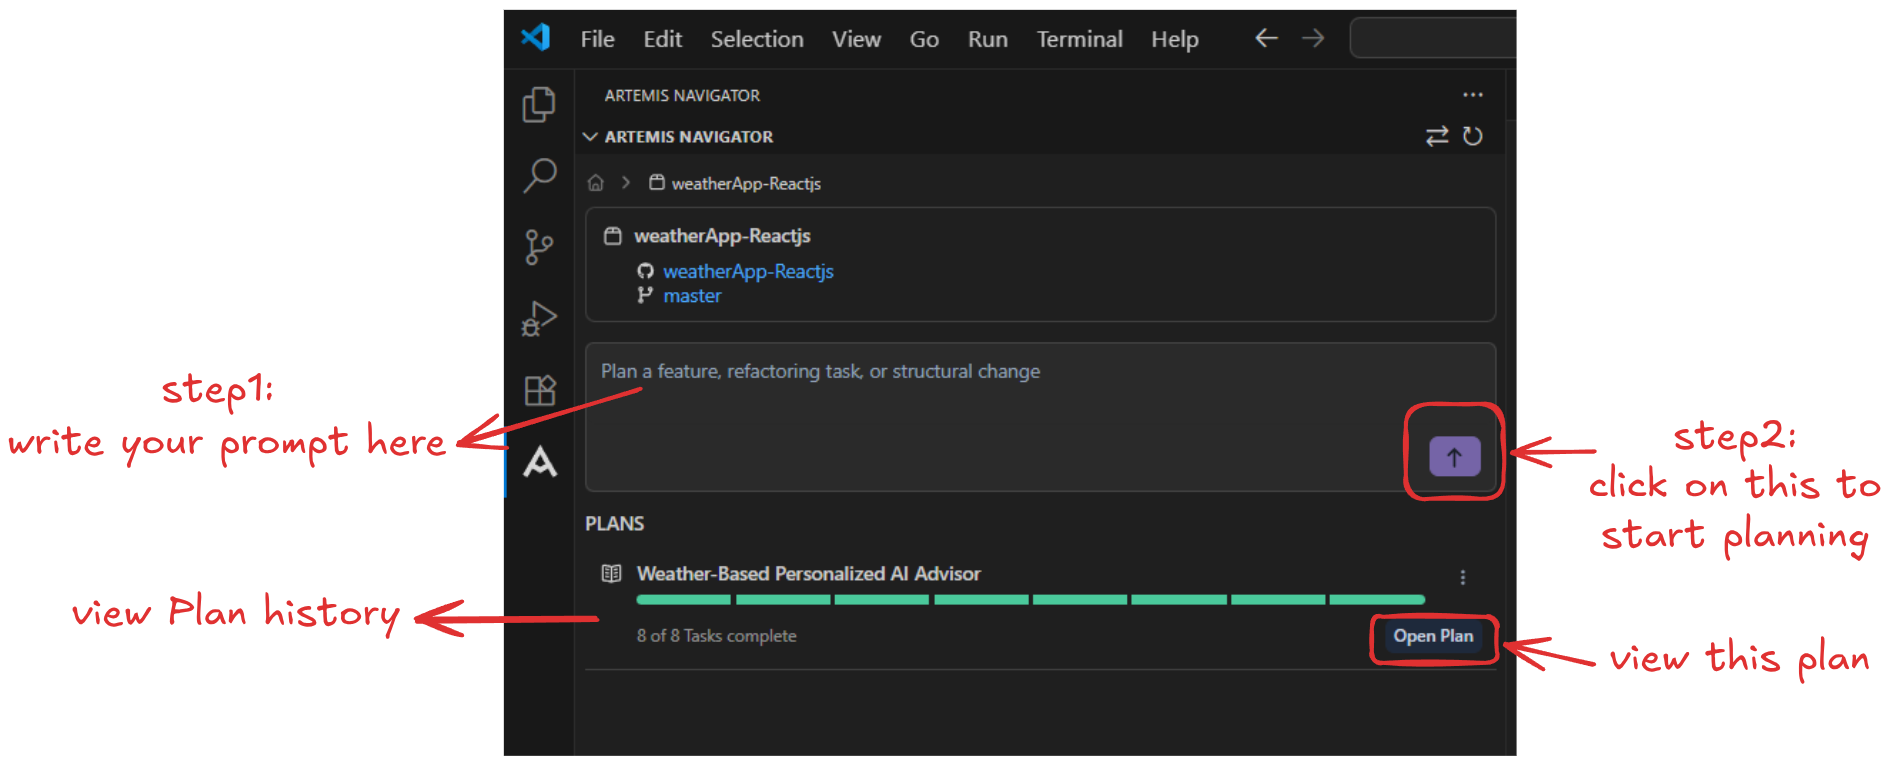
Task: Collapse the ARTEMIS NAVIGATOR section
Action: [x=591, y=137]
